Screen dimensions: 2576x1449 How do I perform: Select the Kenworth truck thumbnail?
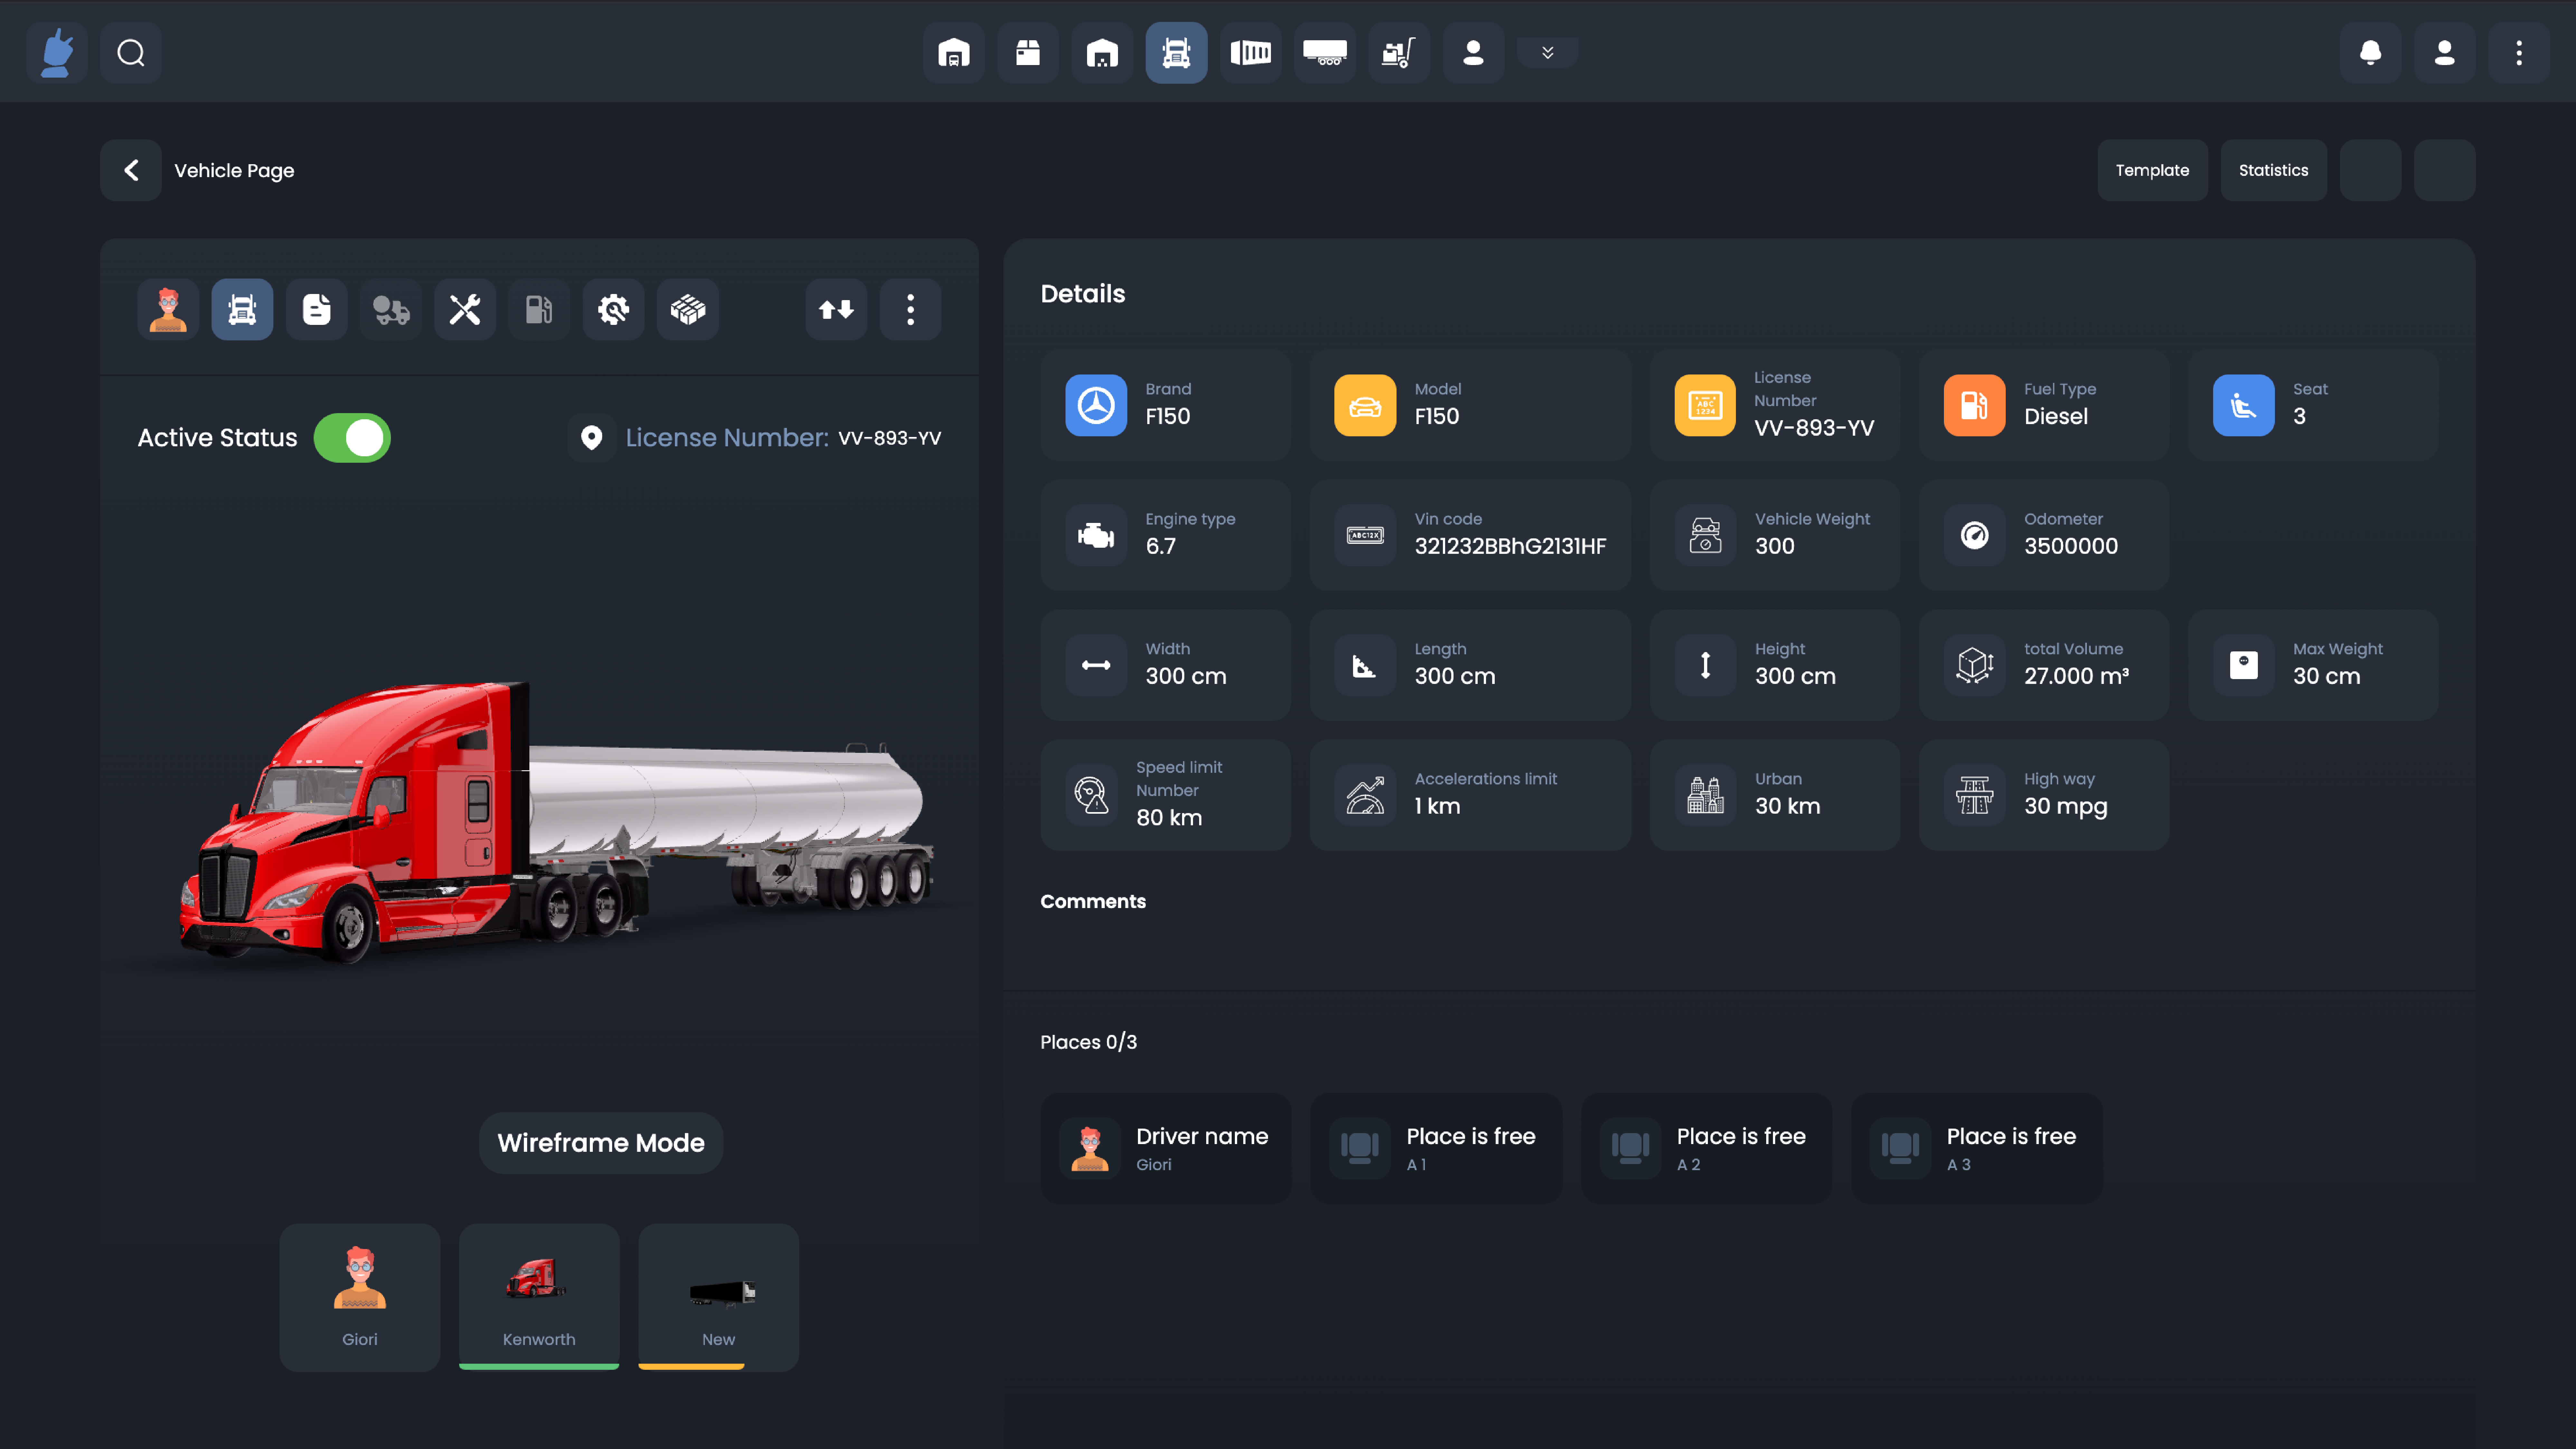click(x=539, y=1297)
